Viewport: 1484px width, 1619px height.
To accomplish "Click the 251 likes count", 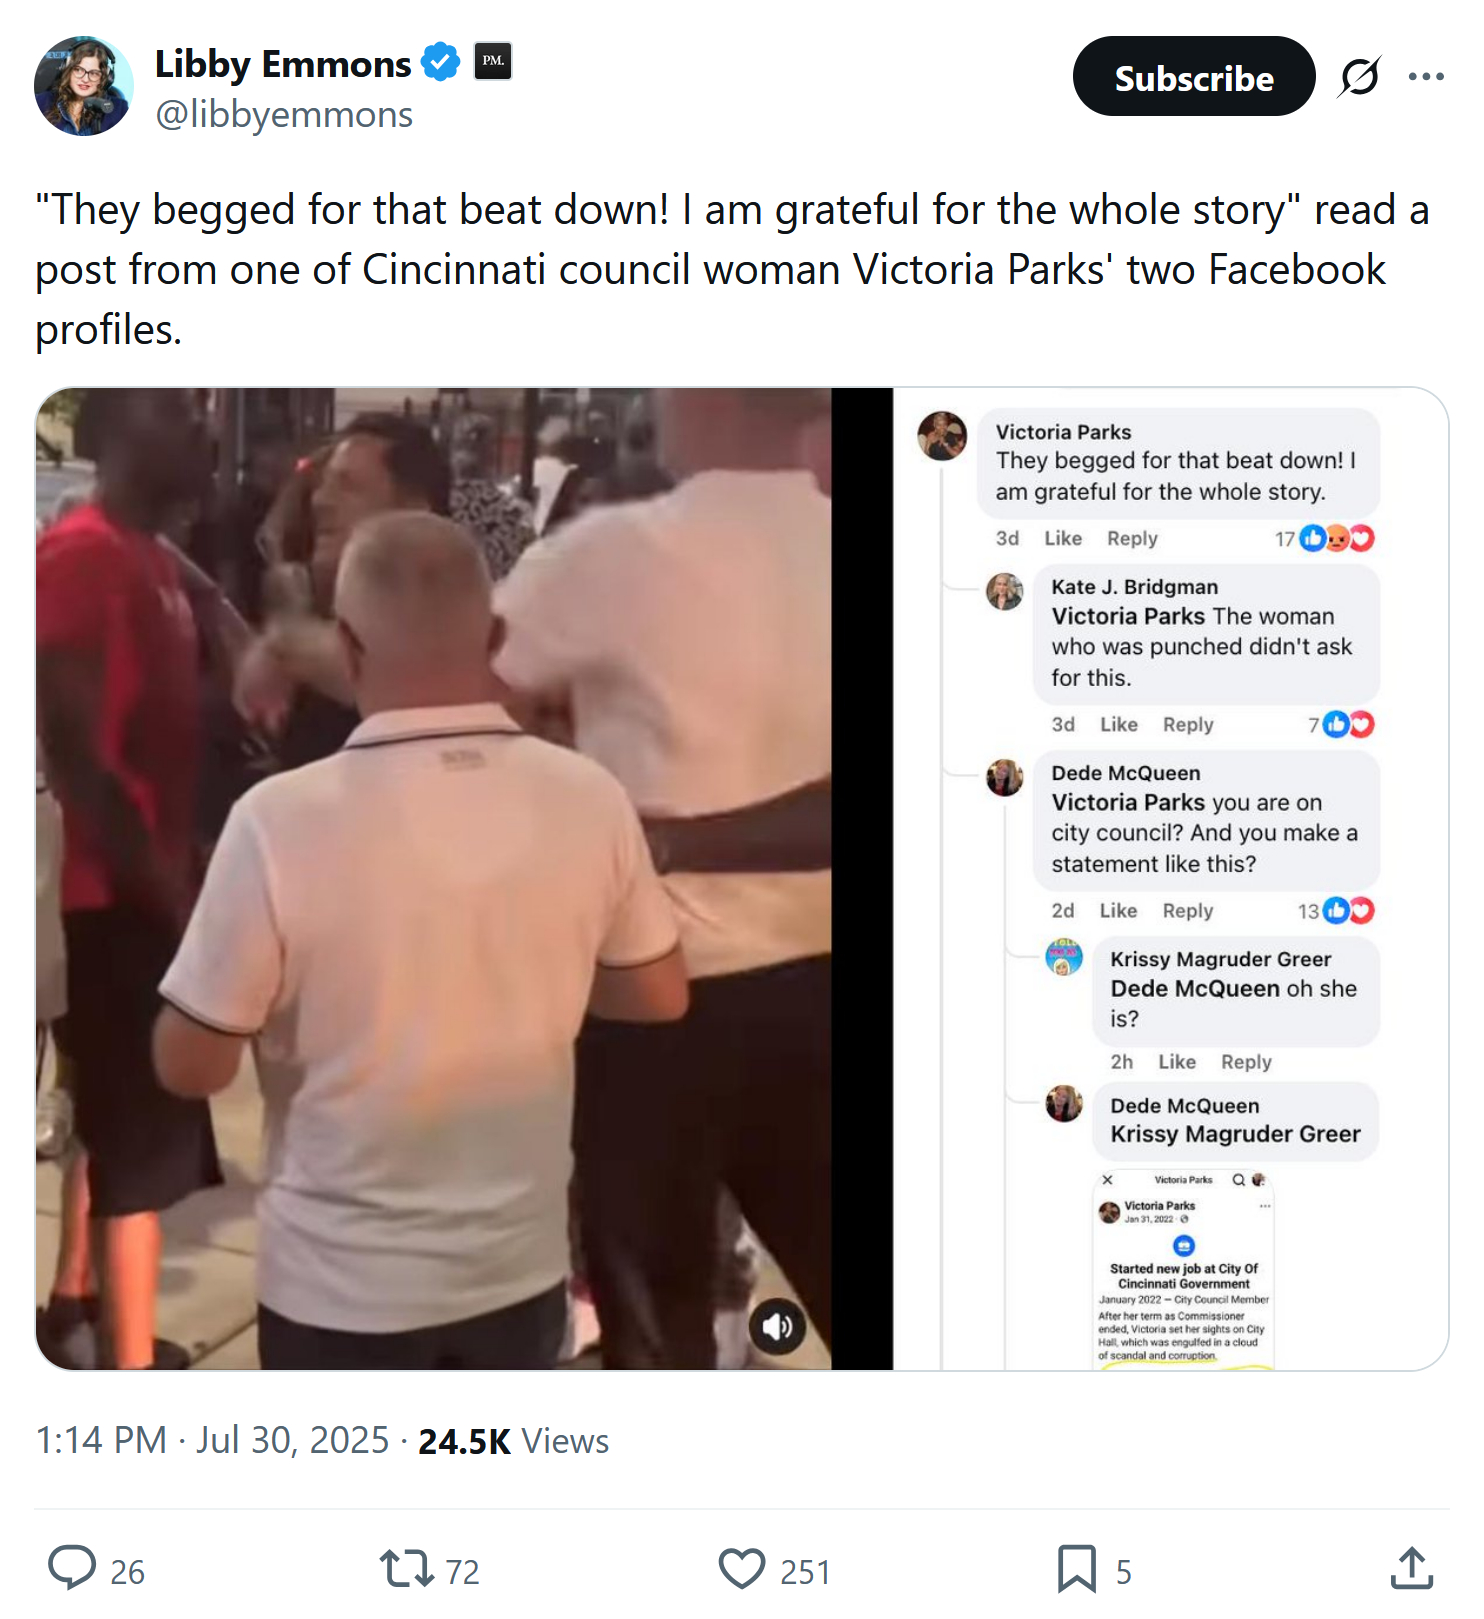I will tap(805, 1572).
